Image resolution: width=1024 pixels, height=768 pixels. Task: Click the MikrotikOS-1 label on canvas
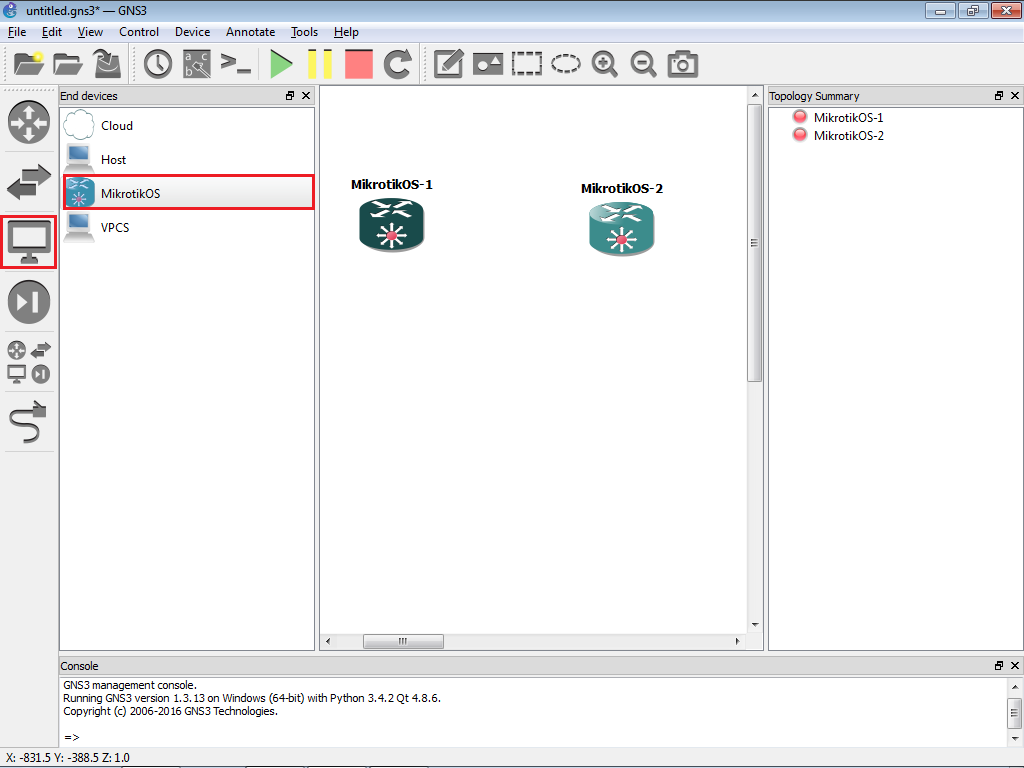(x=392, y=185)
